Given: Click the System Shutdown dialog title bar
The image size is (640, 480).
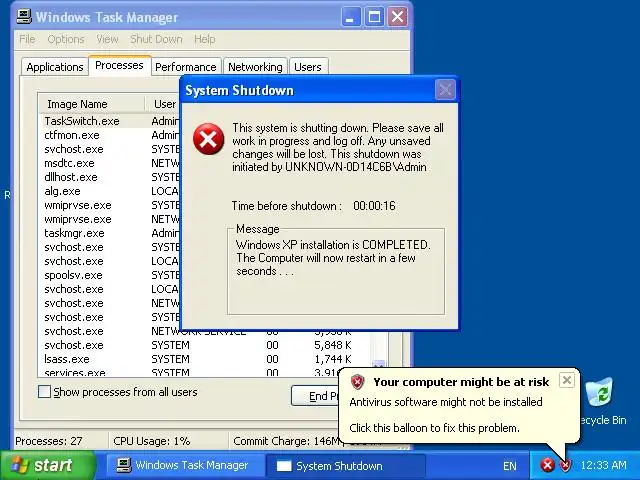Looking at the screenshot, I should click(308, 90).
